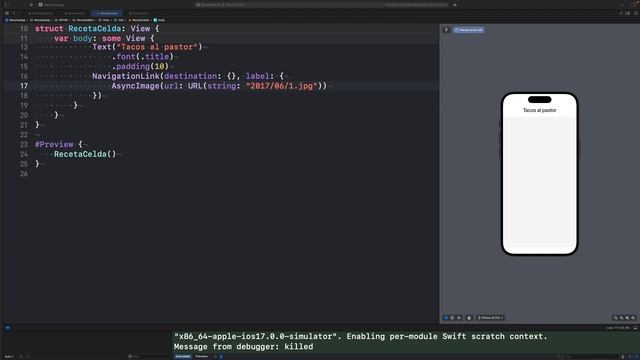Open the iPhone 15 Pro device dropdown
Viewport: 640px width, 360px height.
coord(490,318)
